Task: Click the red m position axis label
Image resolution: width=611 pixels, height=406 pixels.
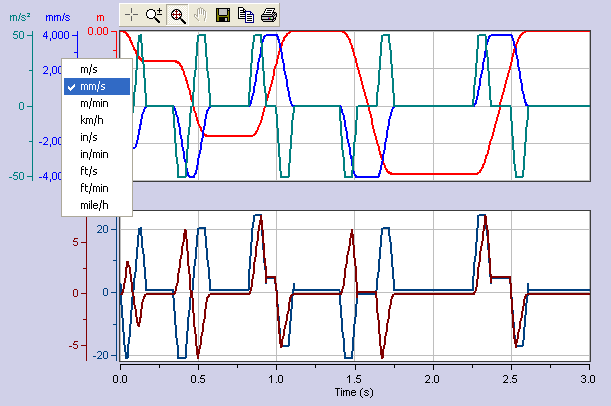Action: pos(99,18)
